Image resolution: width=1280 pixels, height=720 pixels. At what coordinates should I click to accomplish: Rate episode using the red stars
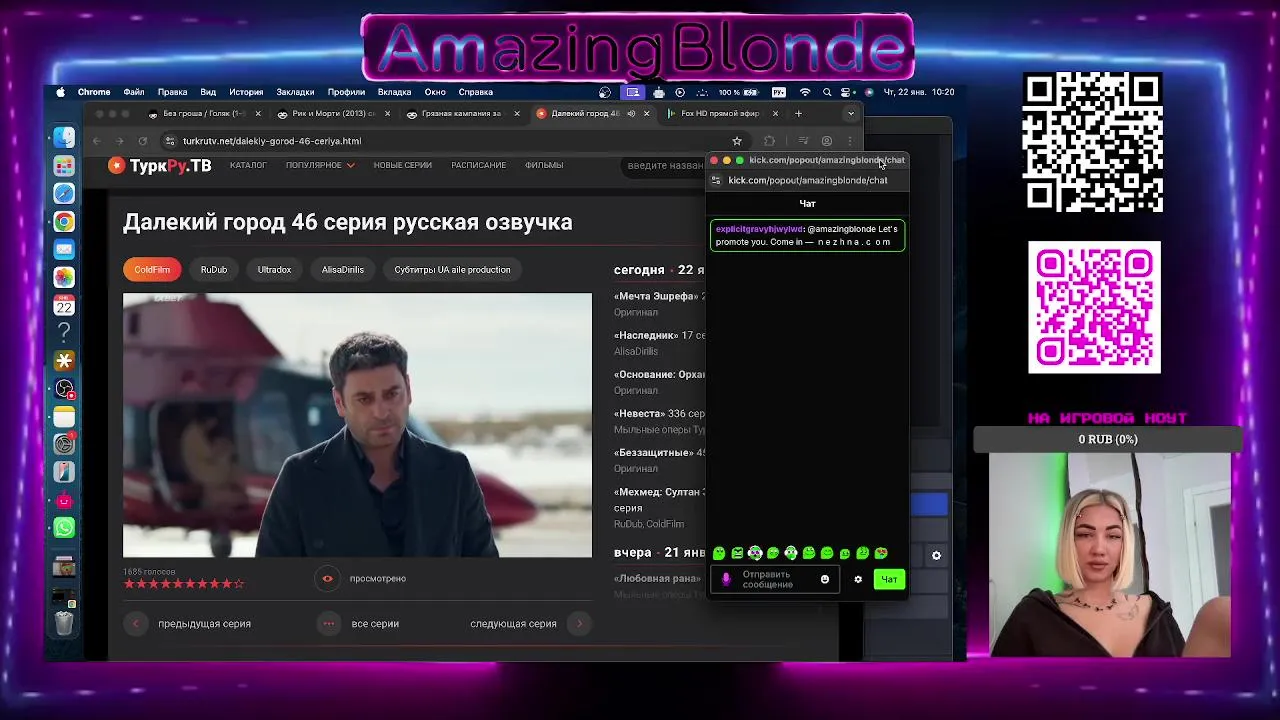[183, 584]
